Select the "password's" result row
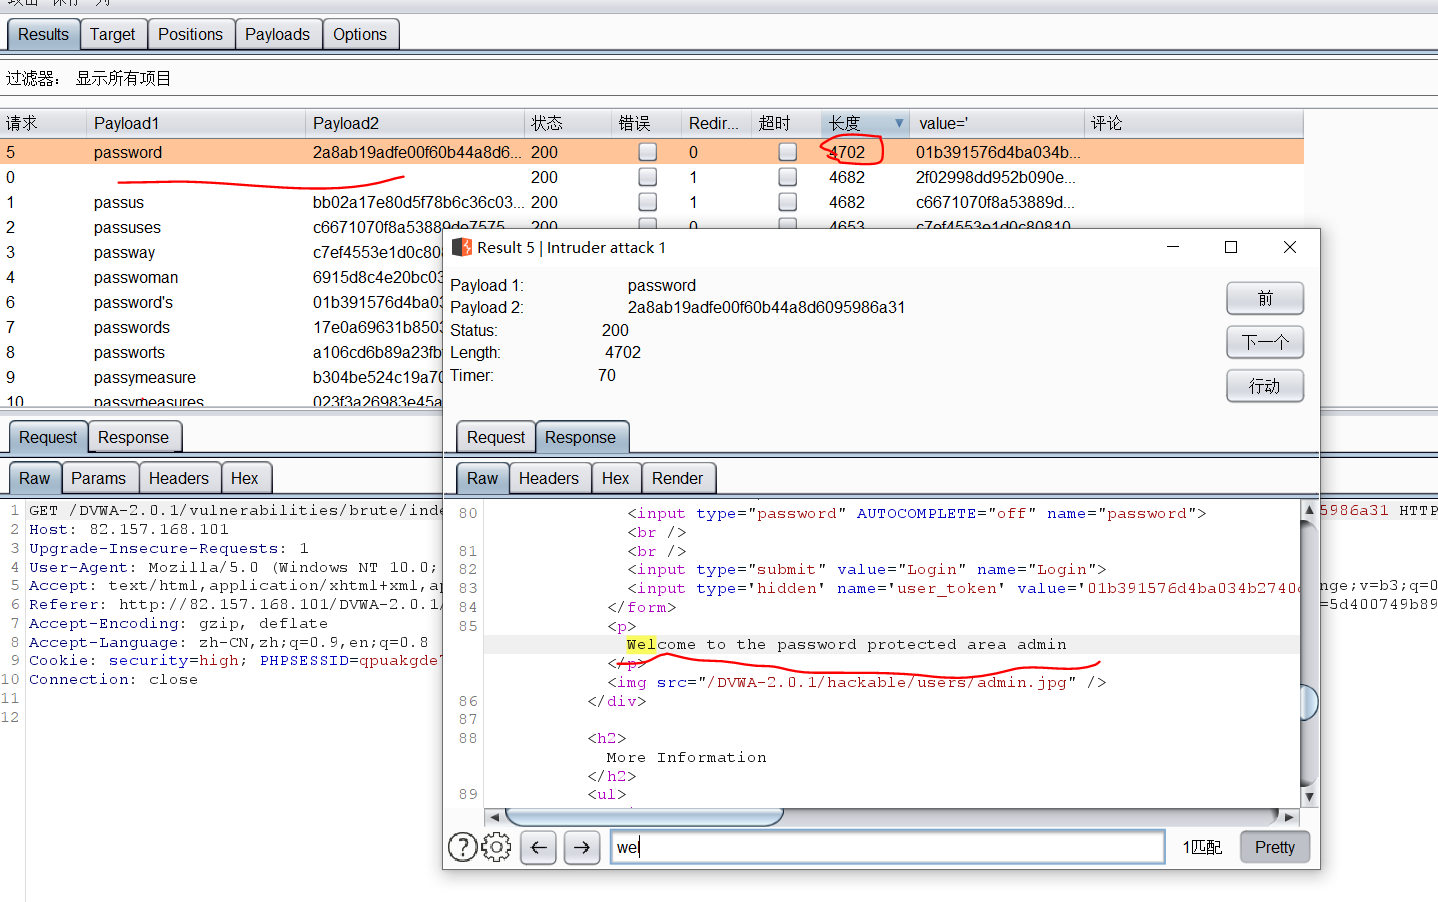Screen dimensions: 1438x902 tap(220, 302)
